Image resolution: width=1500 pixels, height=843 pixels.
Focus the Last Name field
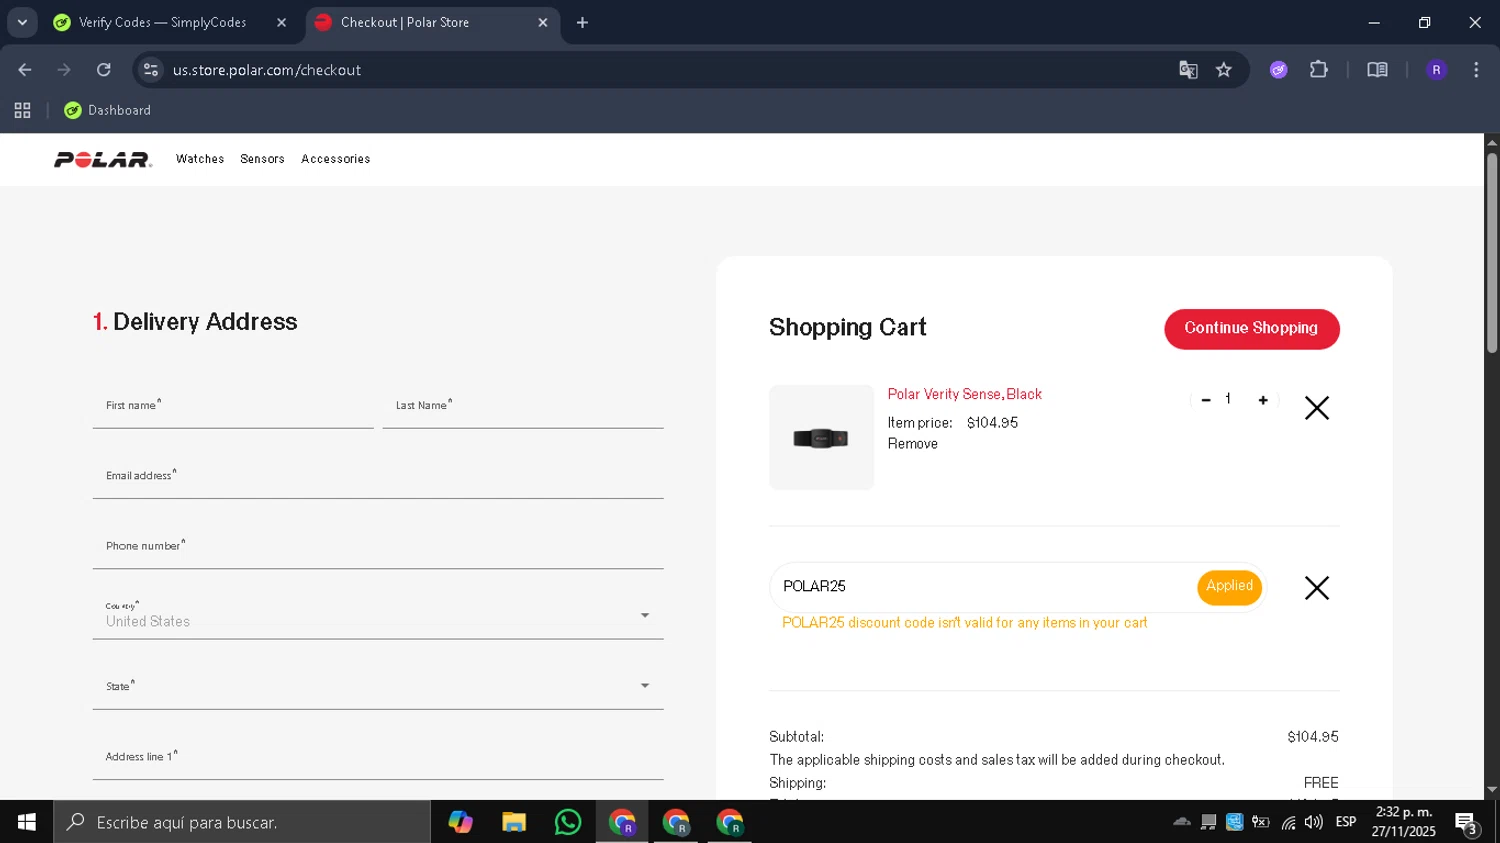523,406
